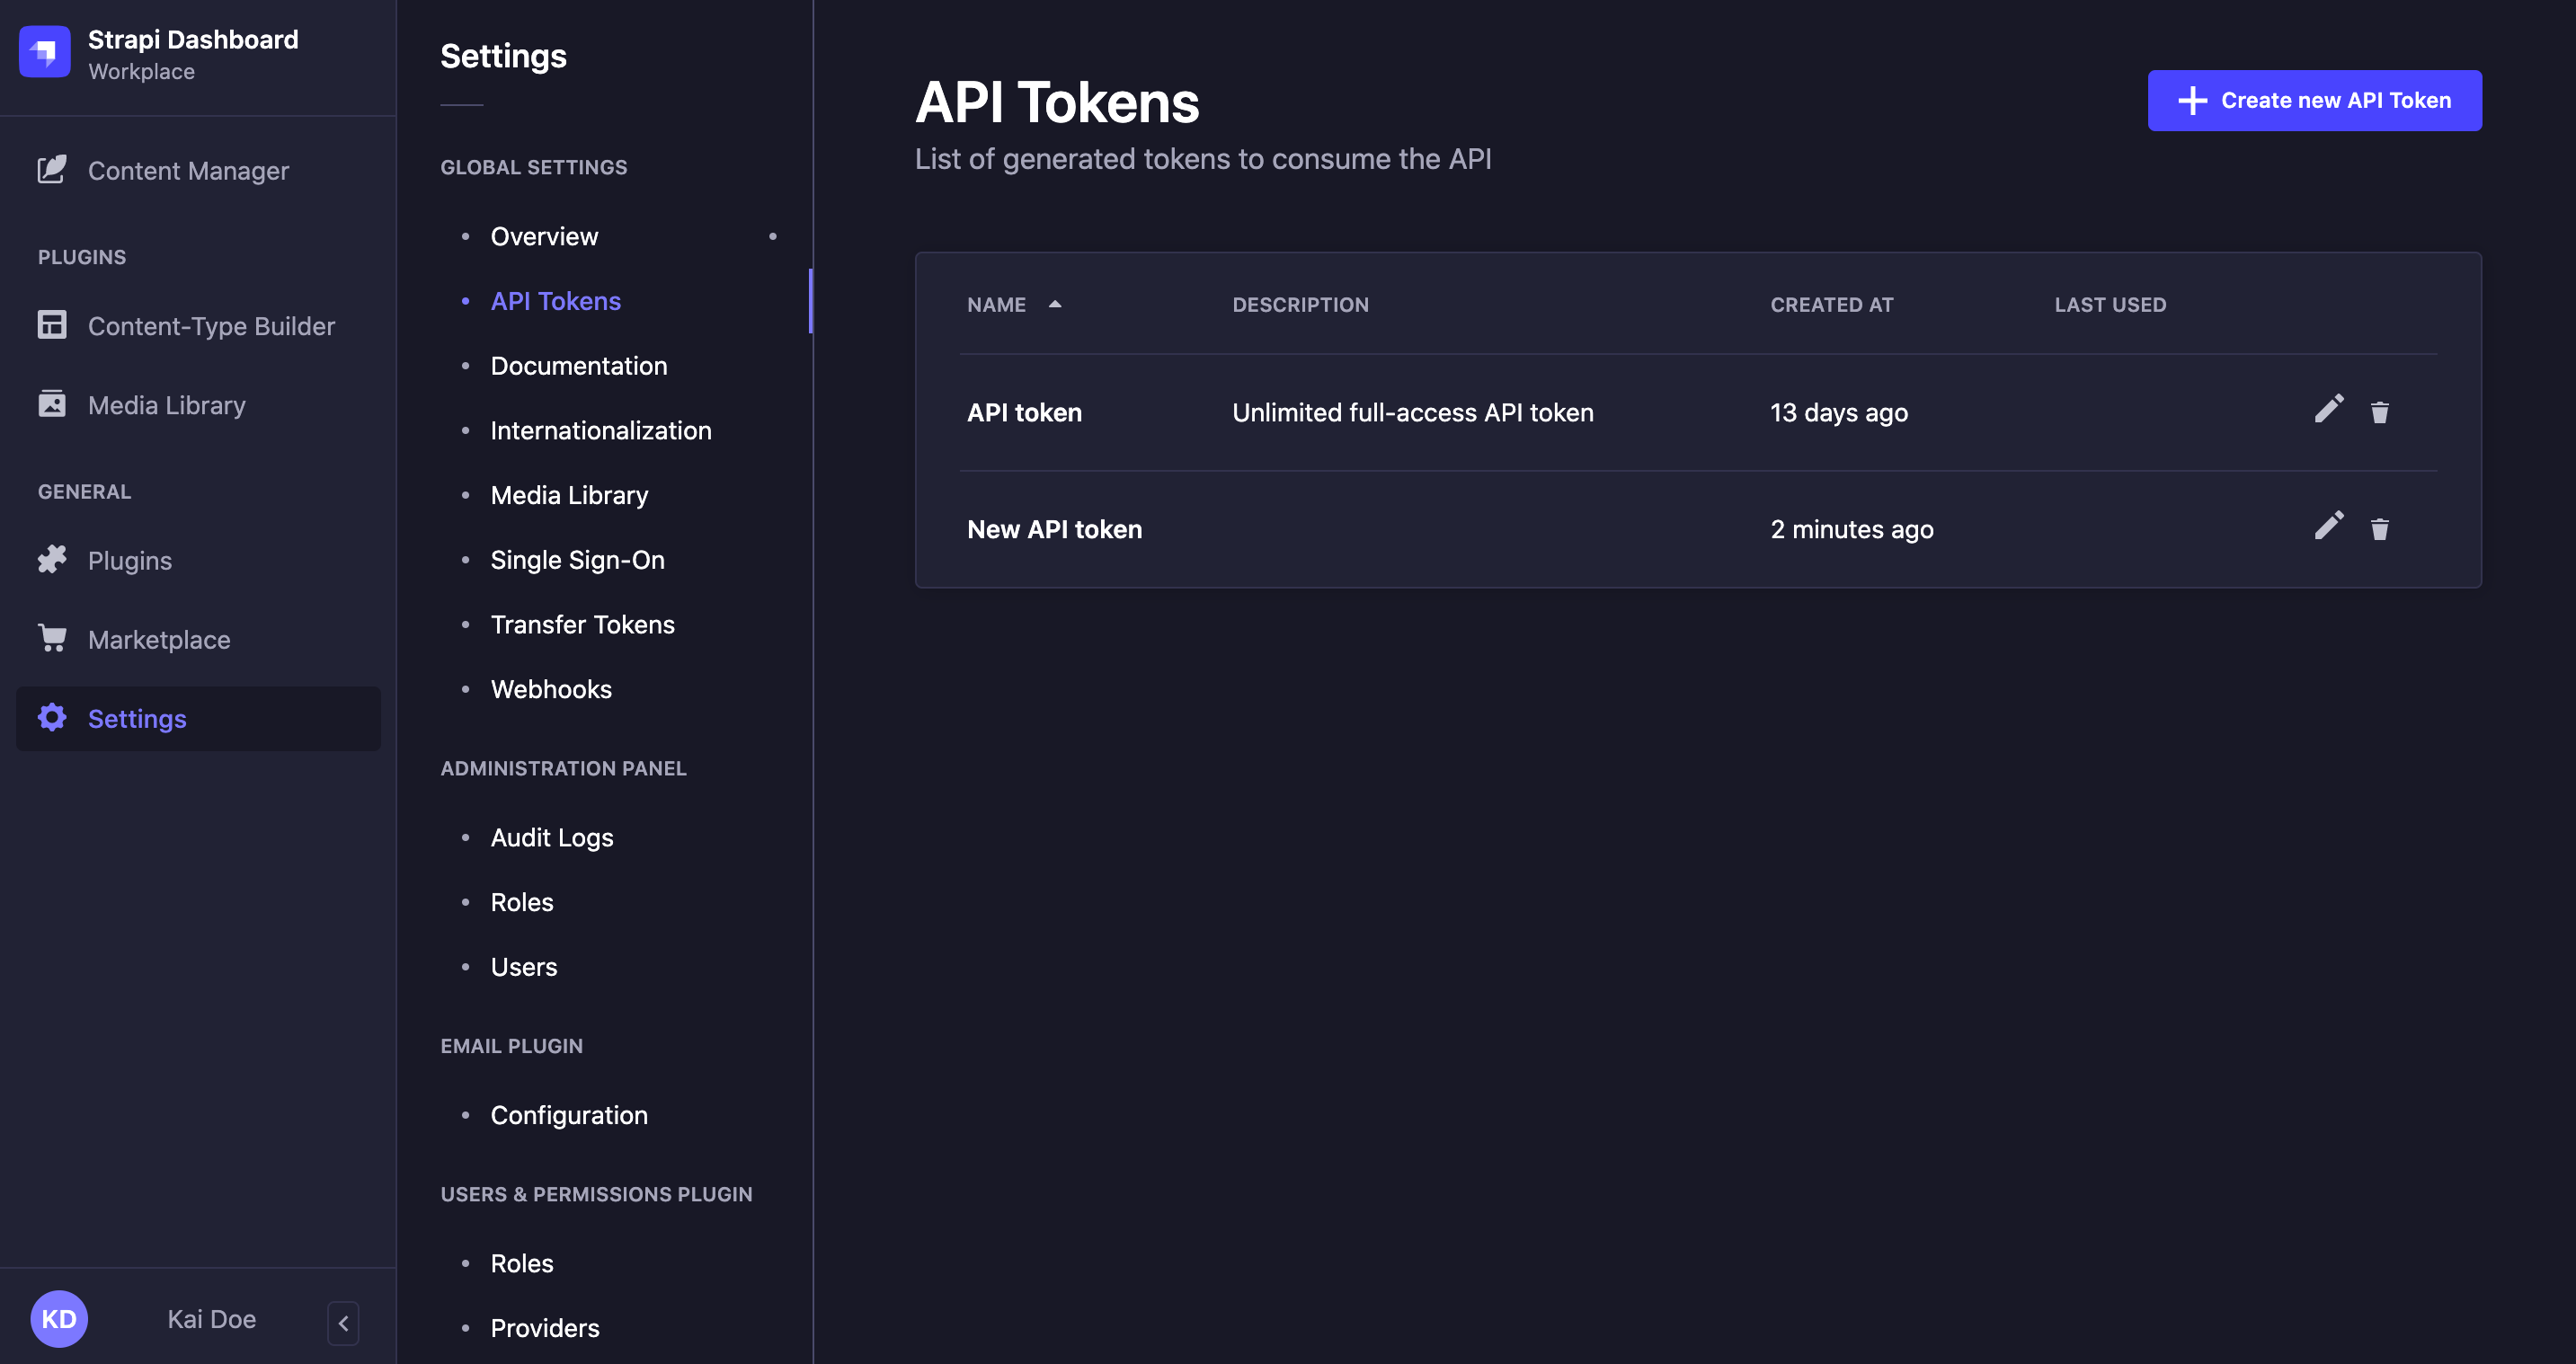This screenshot has width=2576, height=1364.
Task: Open the Webhooks settings section
Action: coord(551,688)
